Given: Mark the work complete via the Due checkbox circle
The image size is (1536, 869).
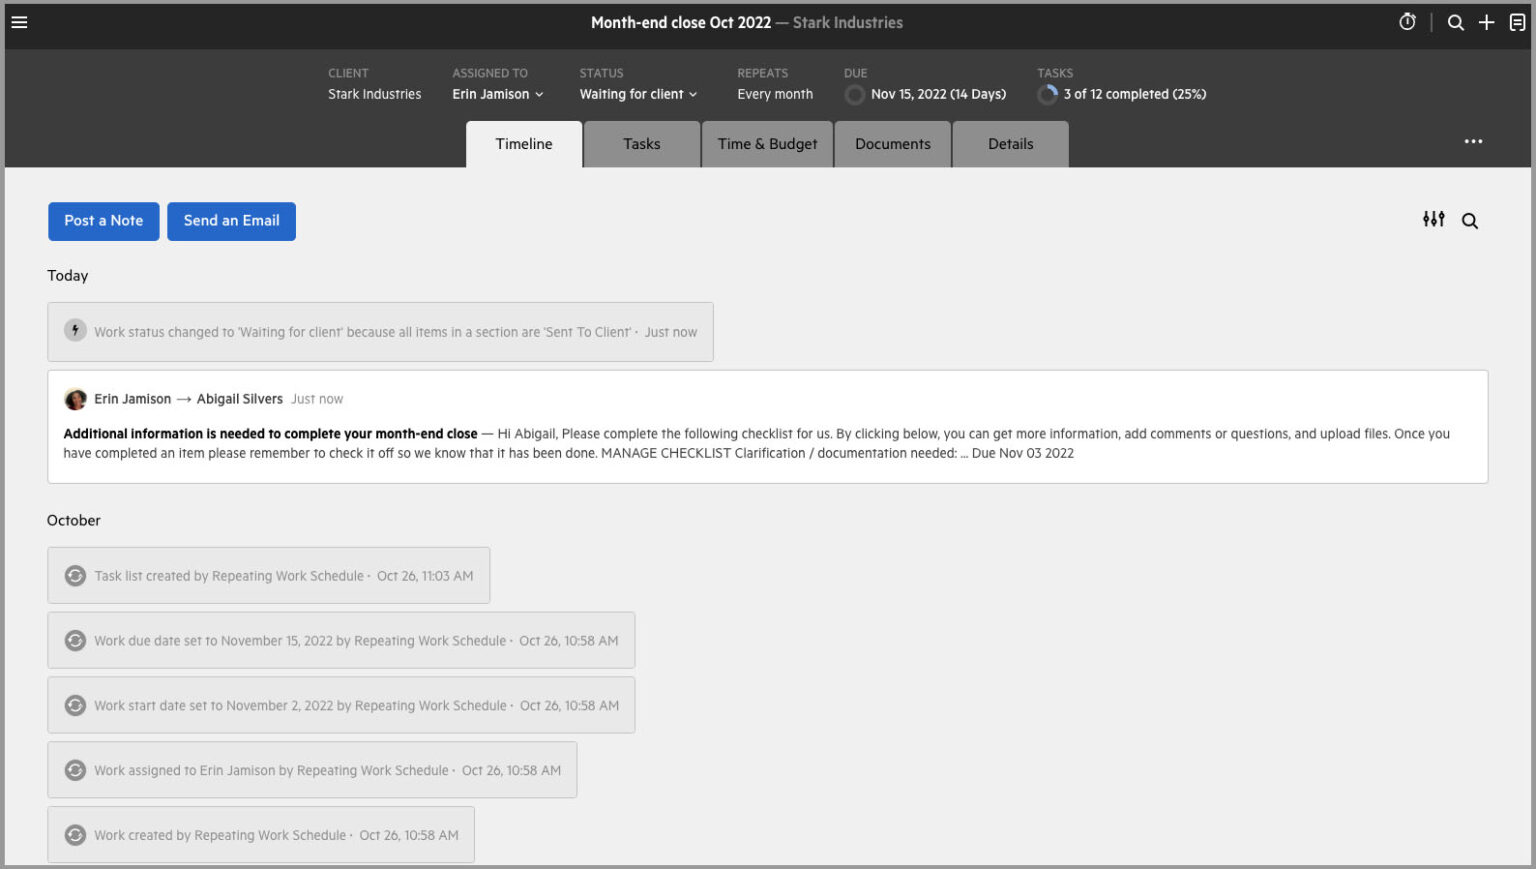Looking at the screenshot, I should coord(855,94).
